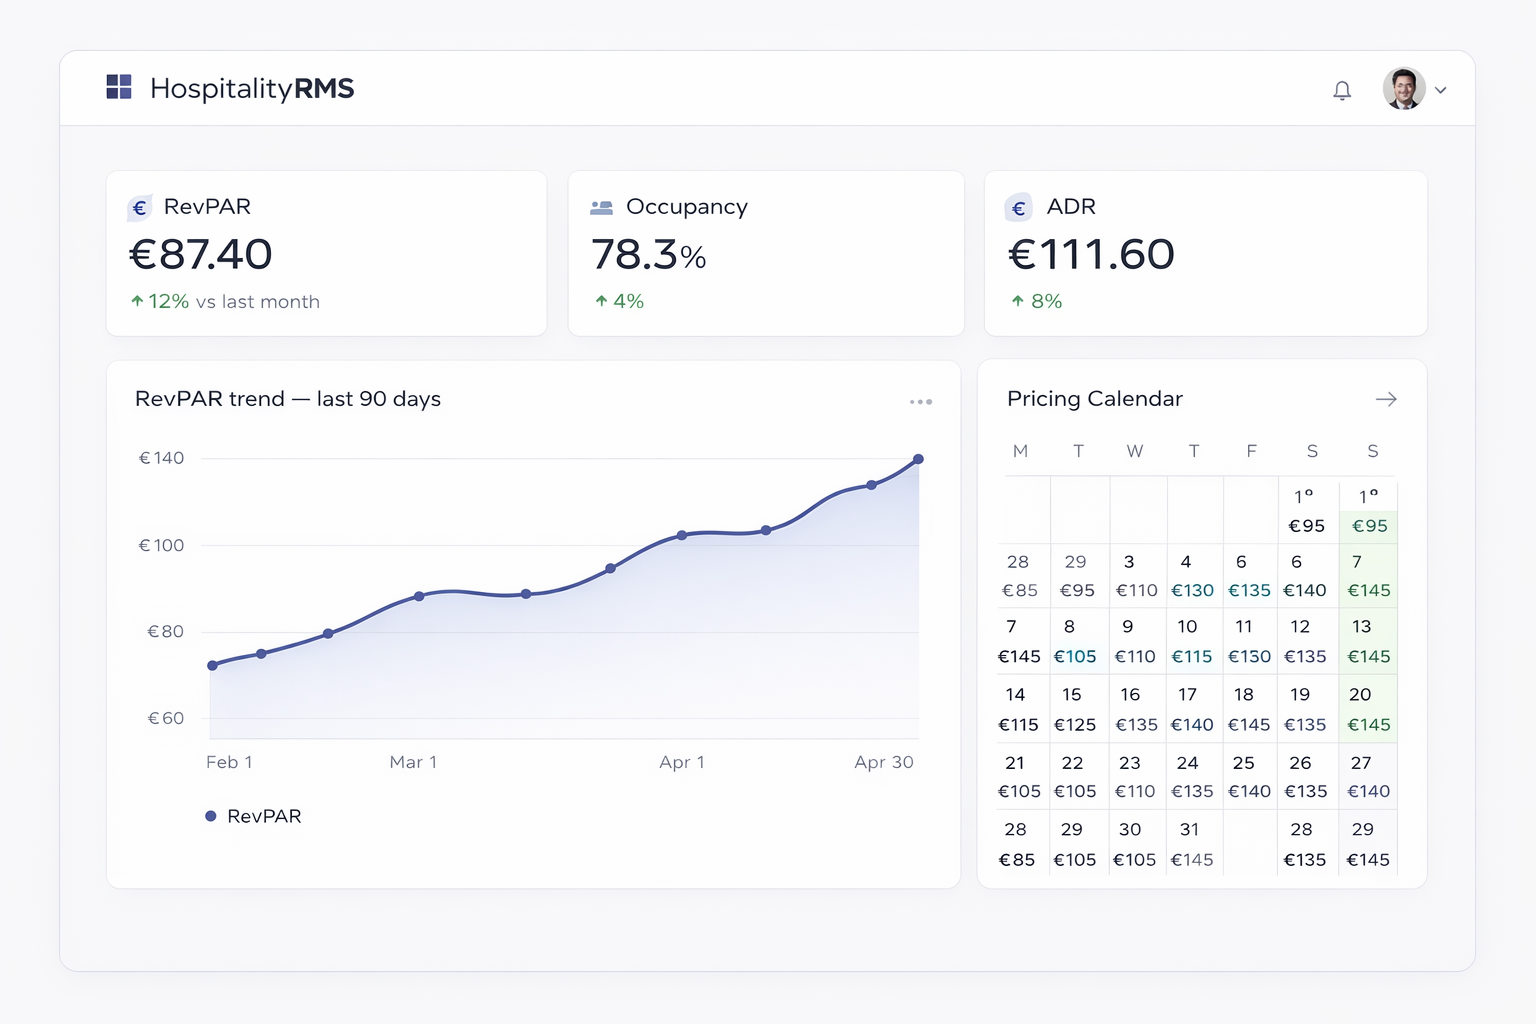
Task: Select the €130 price on April 4
Action: (x=1193, y=590)
